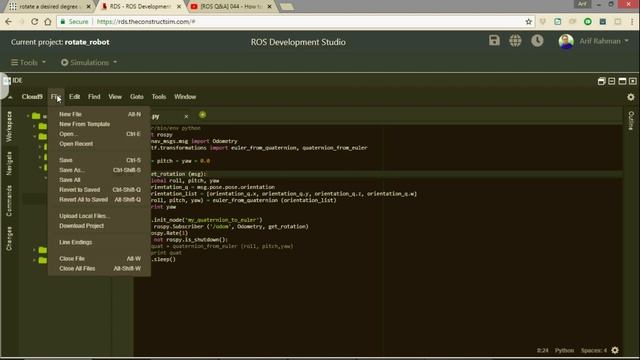The width and height of the screenshot is (640, 360).
Task: Open the Cloud9 menu
Action: tap(32, 97)
